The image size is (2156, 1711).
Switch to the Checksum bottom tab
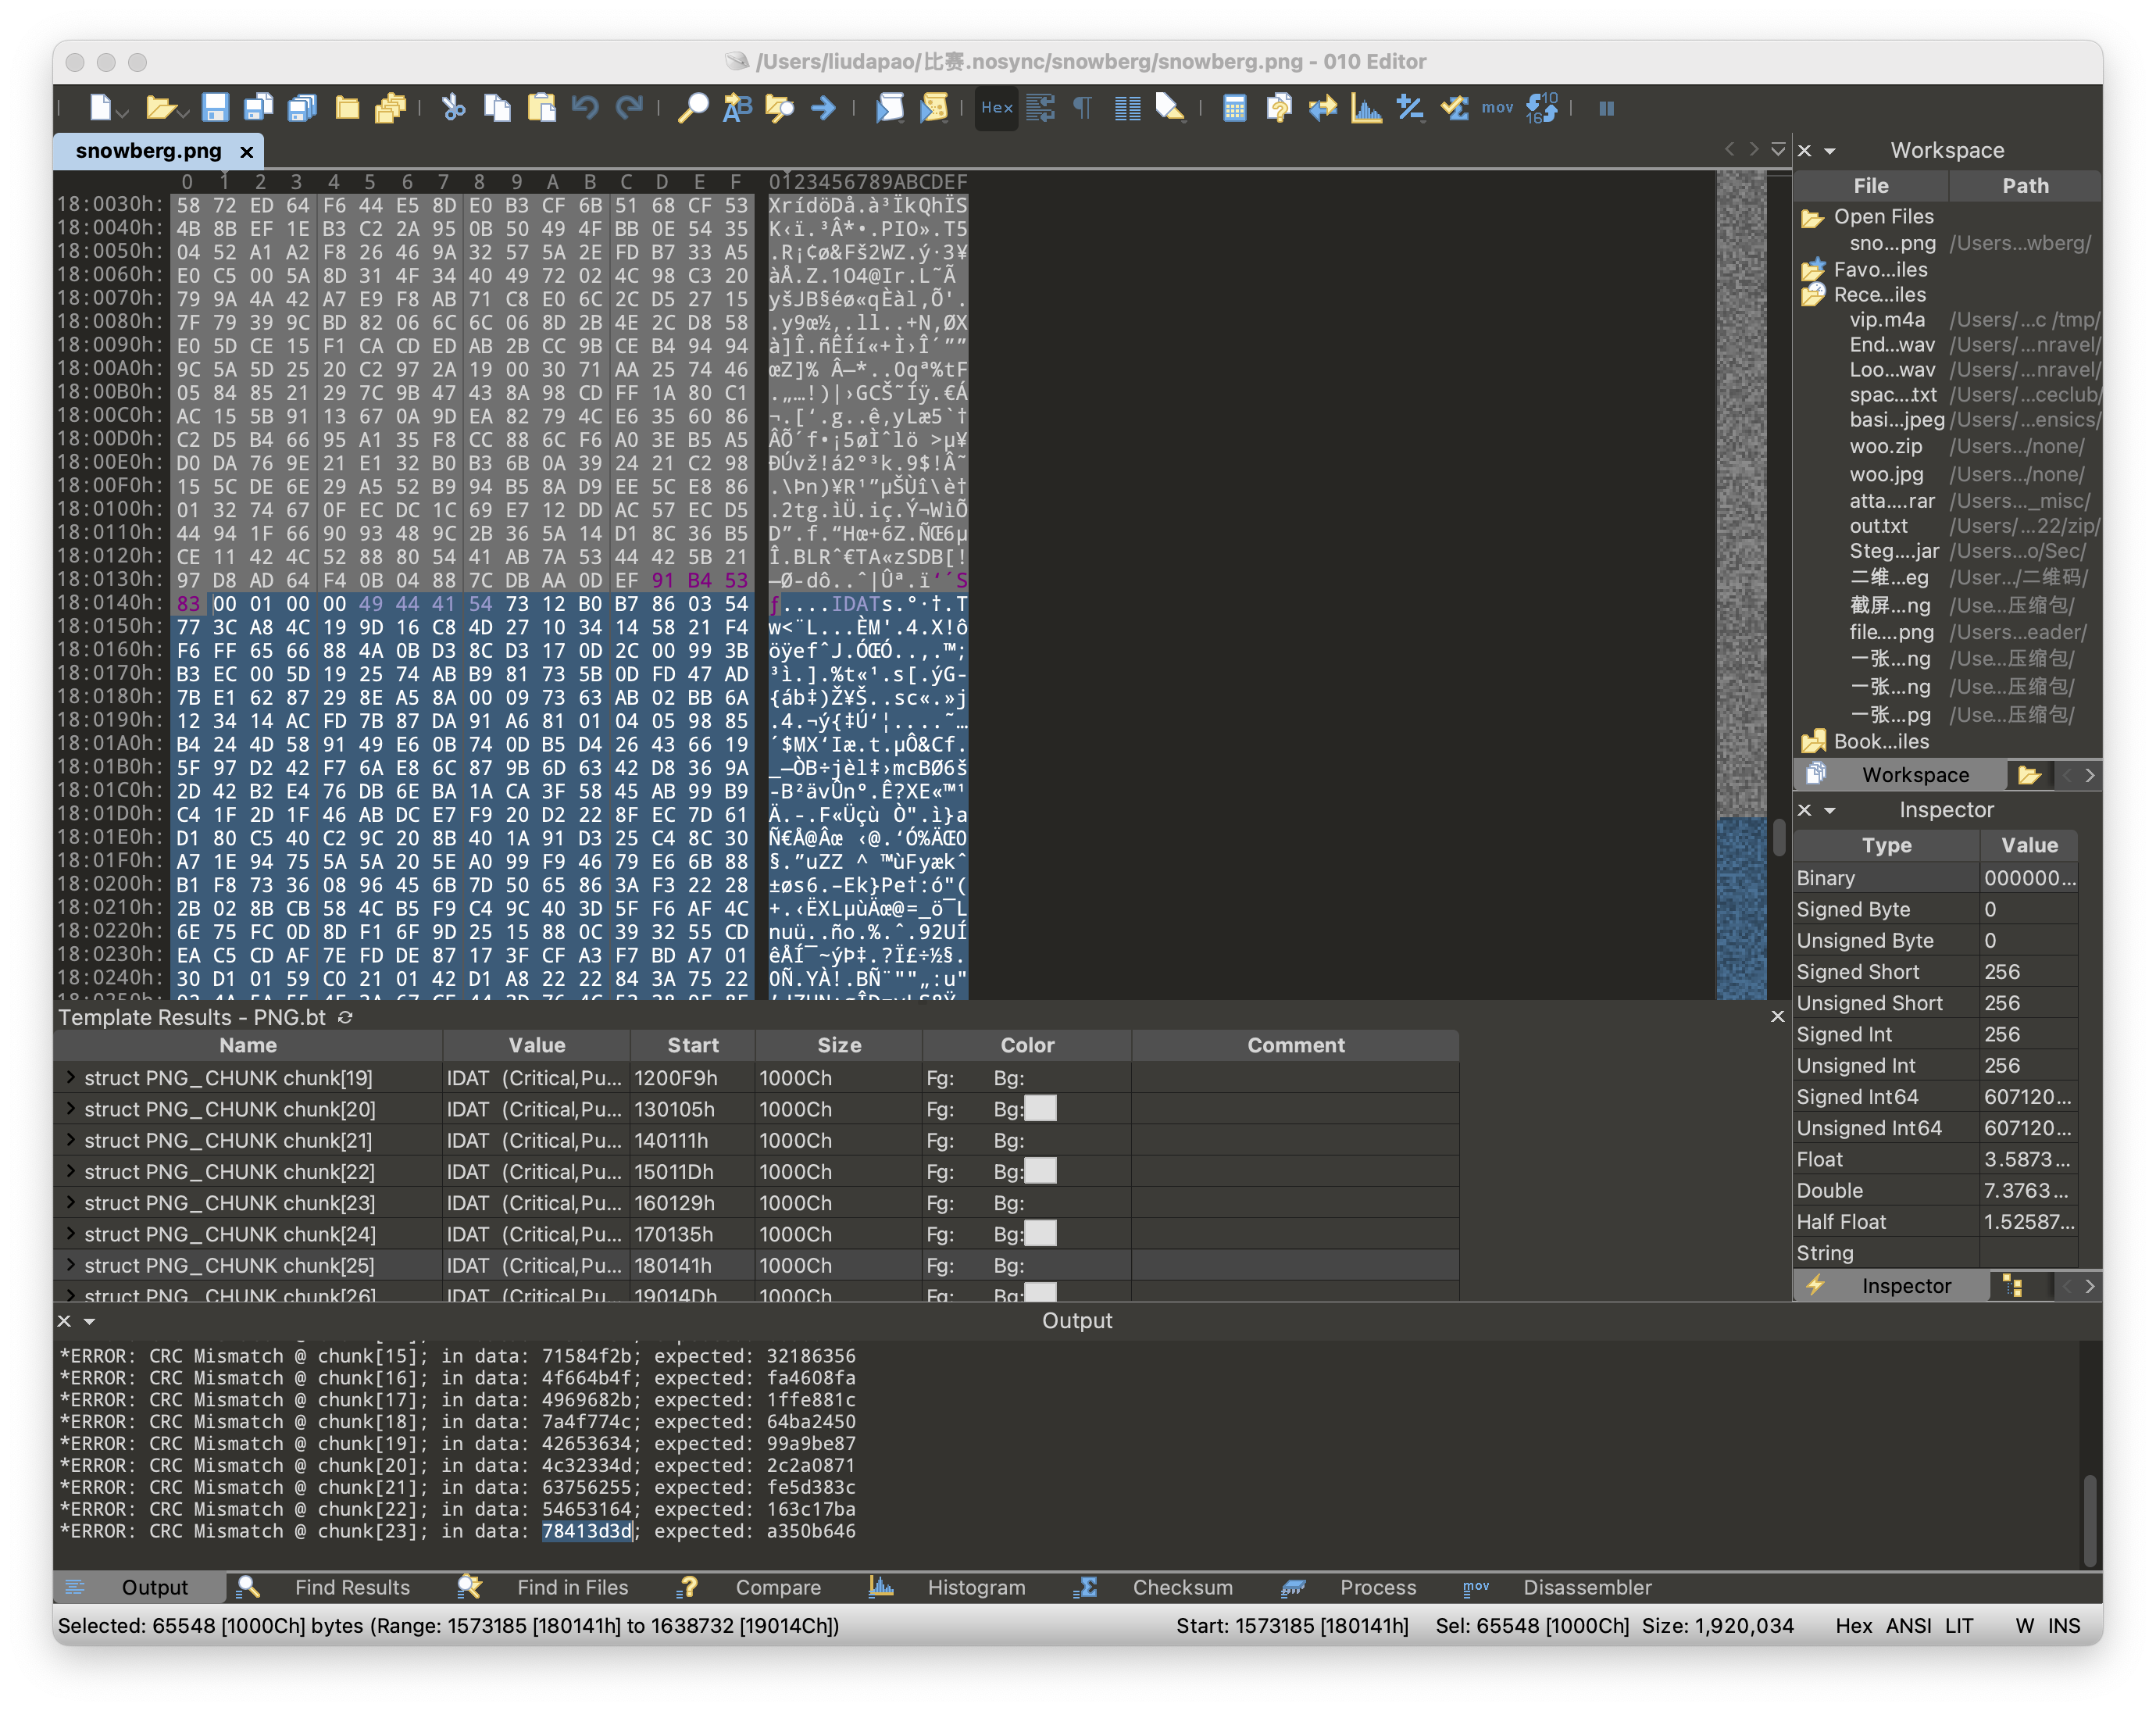(x=1182, y=1587)
